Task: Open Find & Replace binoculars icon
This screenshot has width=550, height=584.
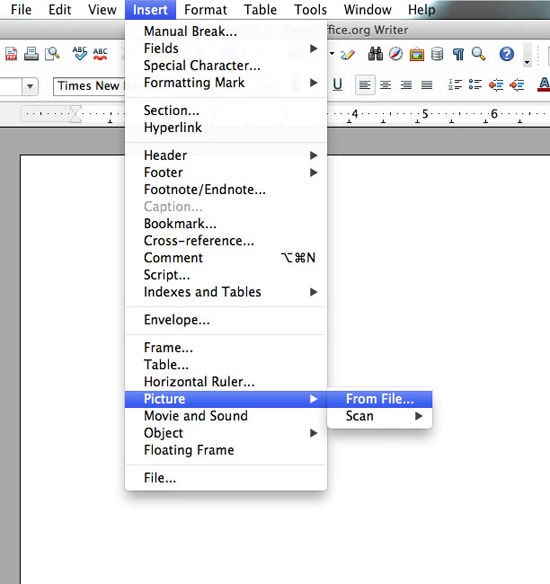Action: click(375, 54)
